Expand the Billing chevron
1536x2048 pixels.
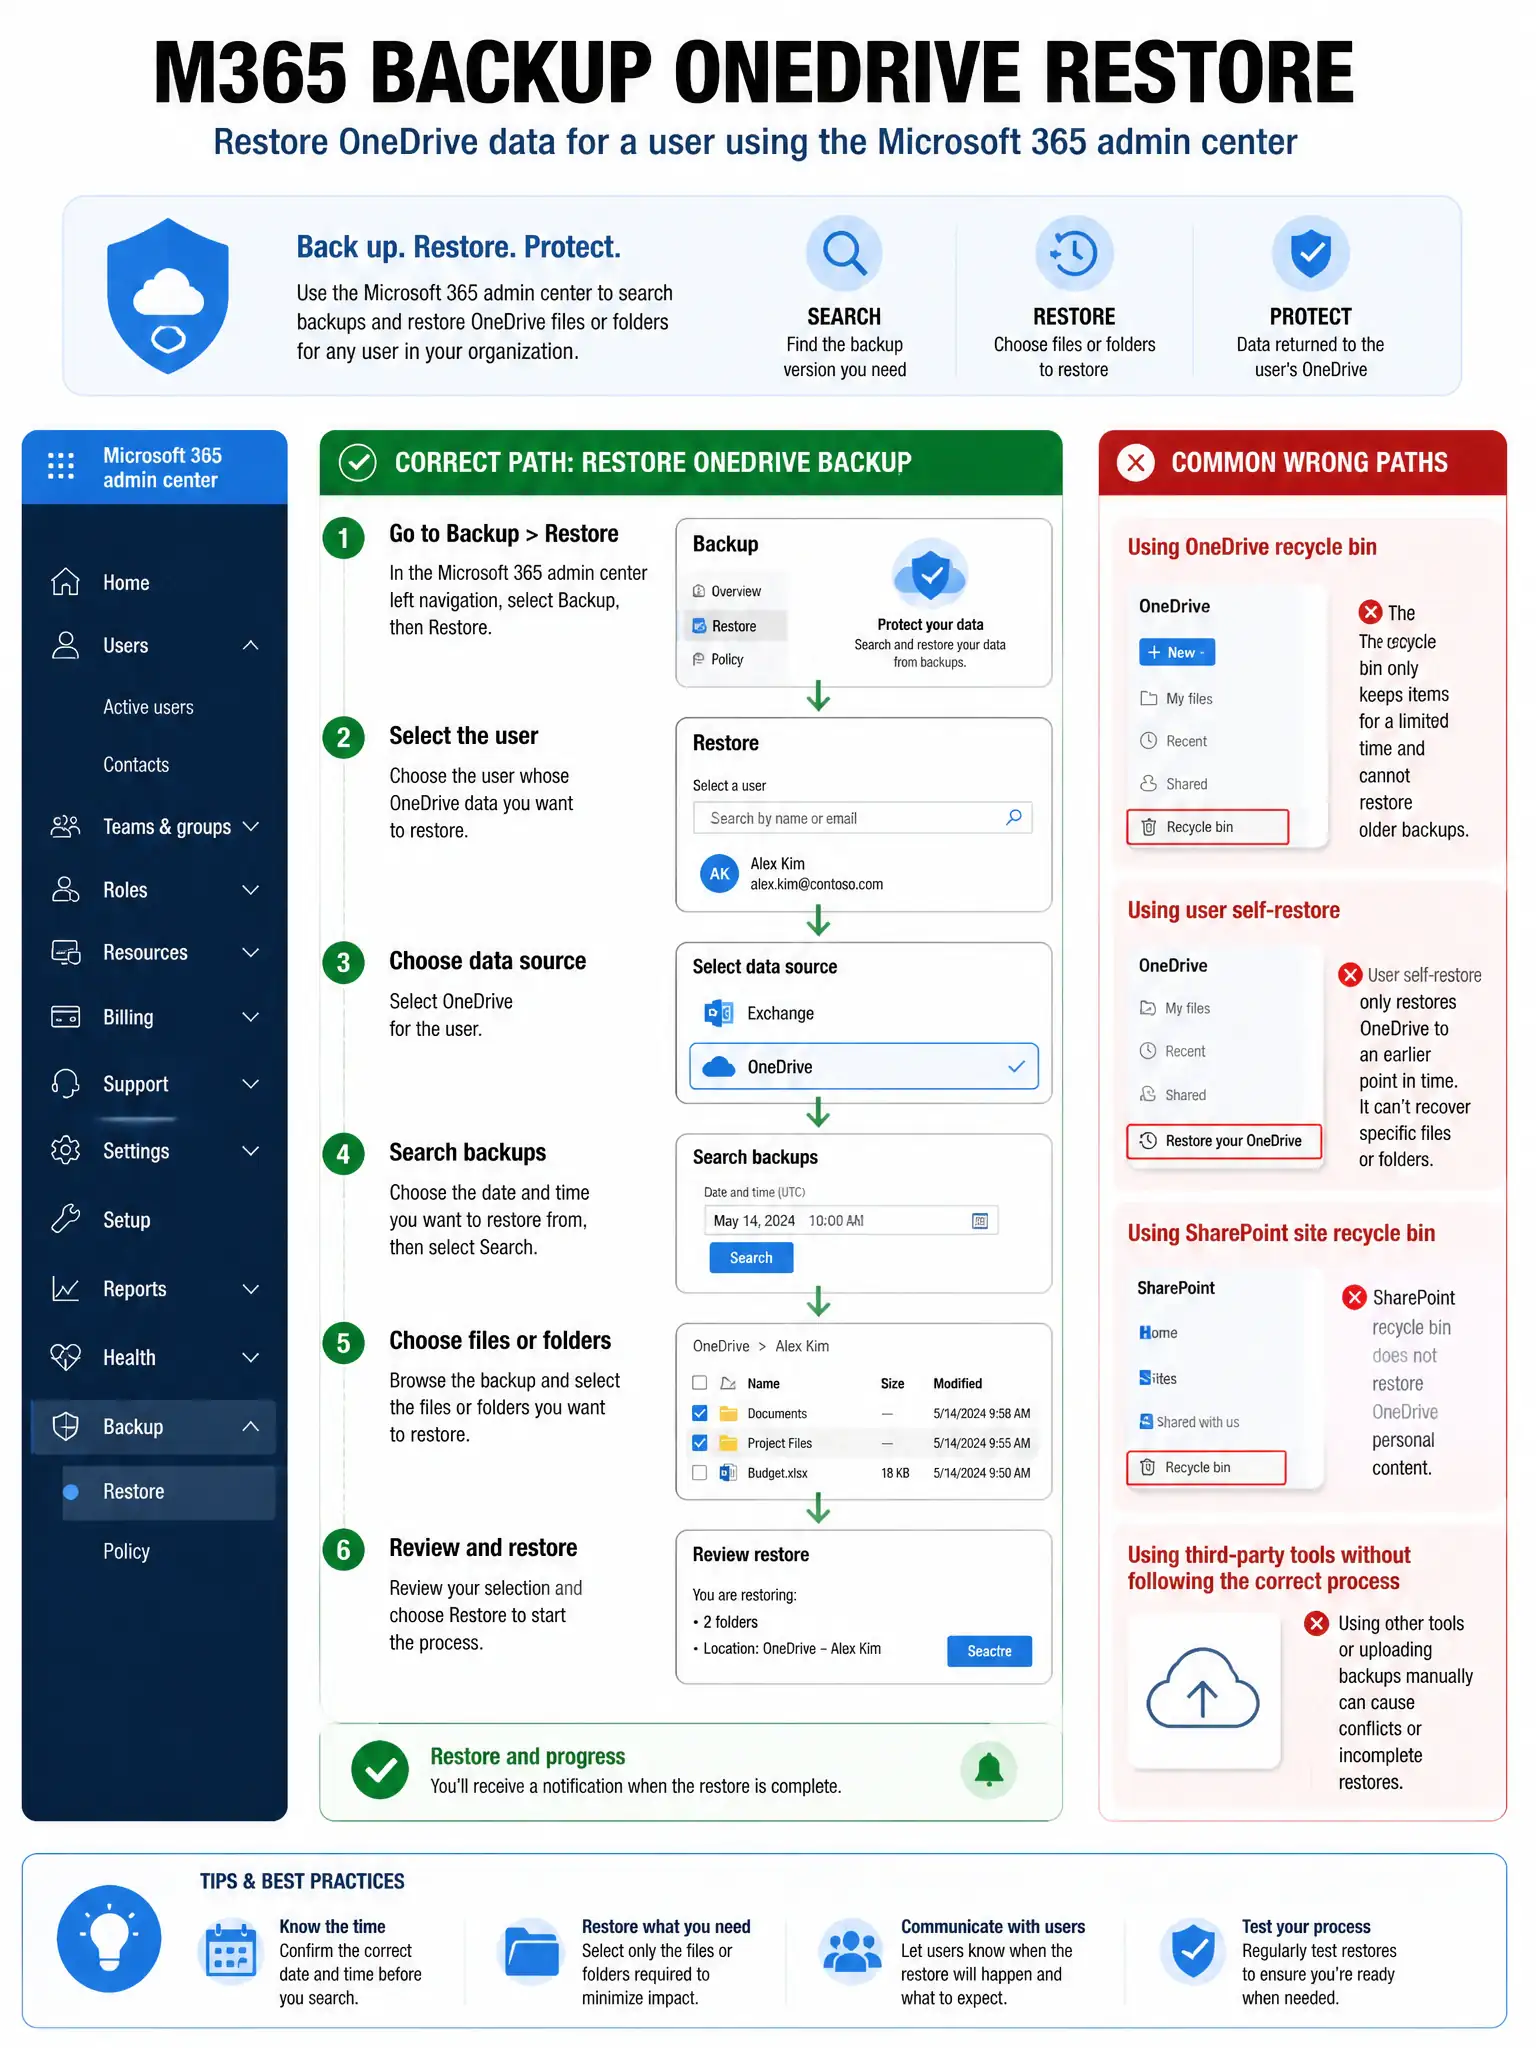point(250,1017)
